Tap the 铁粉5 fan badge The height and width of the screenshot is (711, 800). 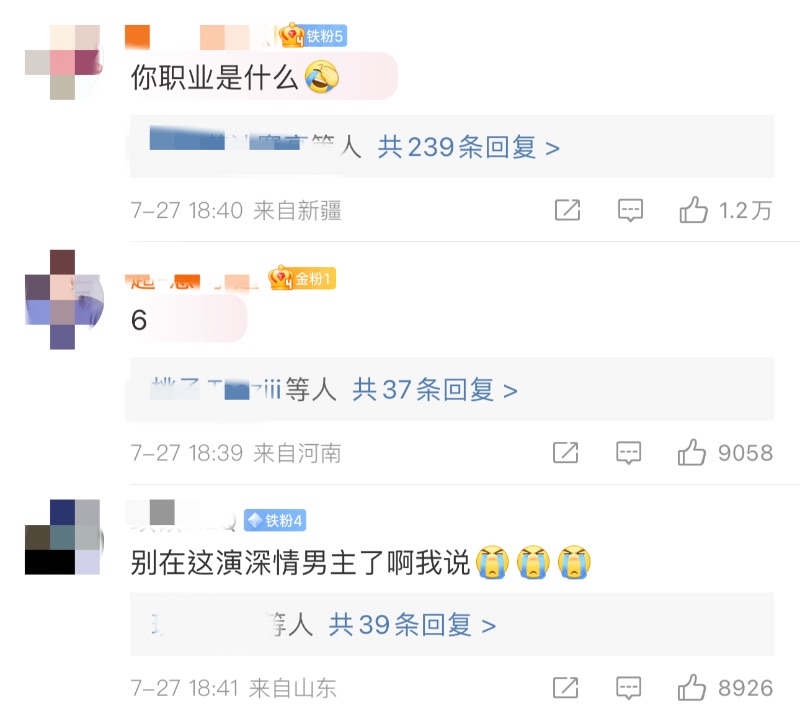tap(313, 36)
